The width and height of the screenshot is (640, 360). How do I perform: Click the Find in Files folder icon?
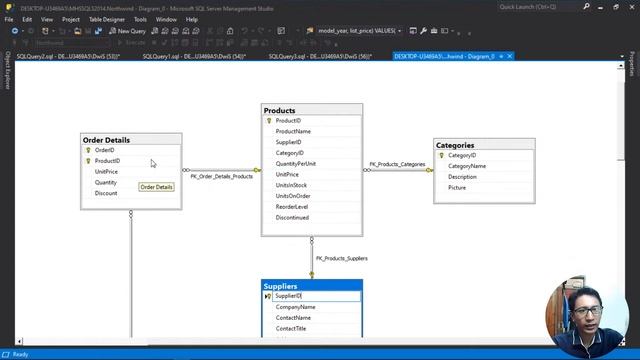310,31
